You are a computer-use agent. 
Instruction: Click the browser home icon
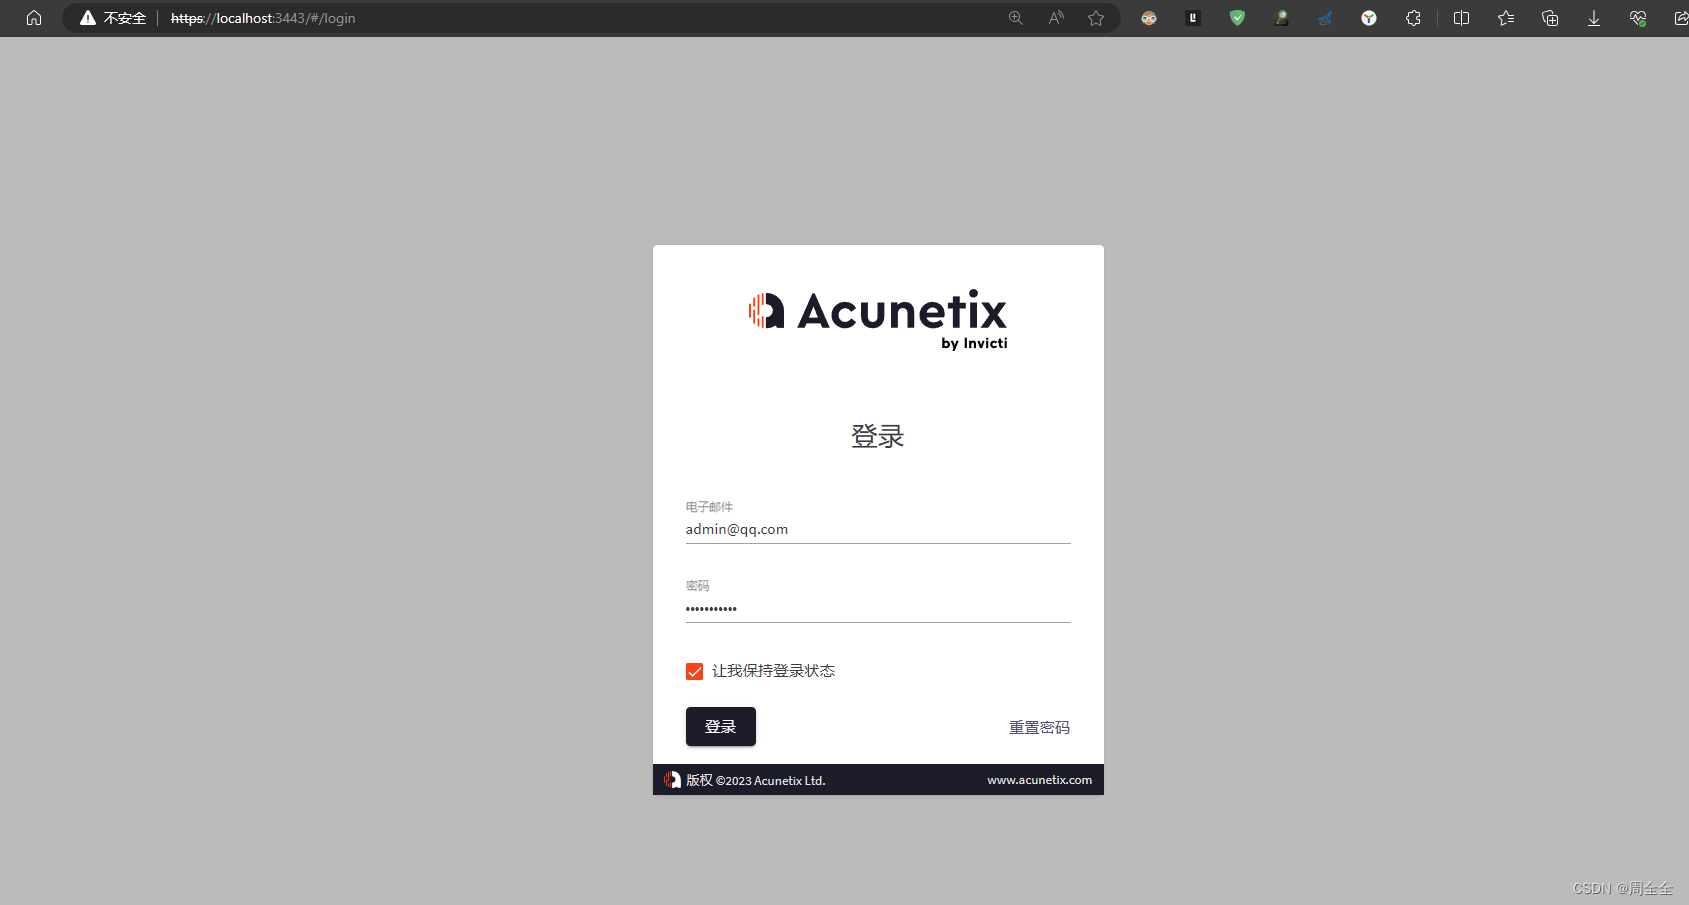point(34,18)
